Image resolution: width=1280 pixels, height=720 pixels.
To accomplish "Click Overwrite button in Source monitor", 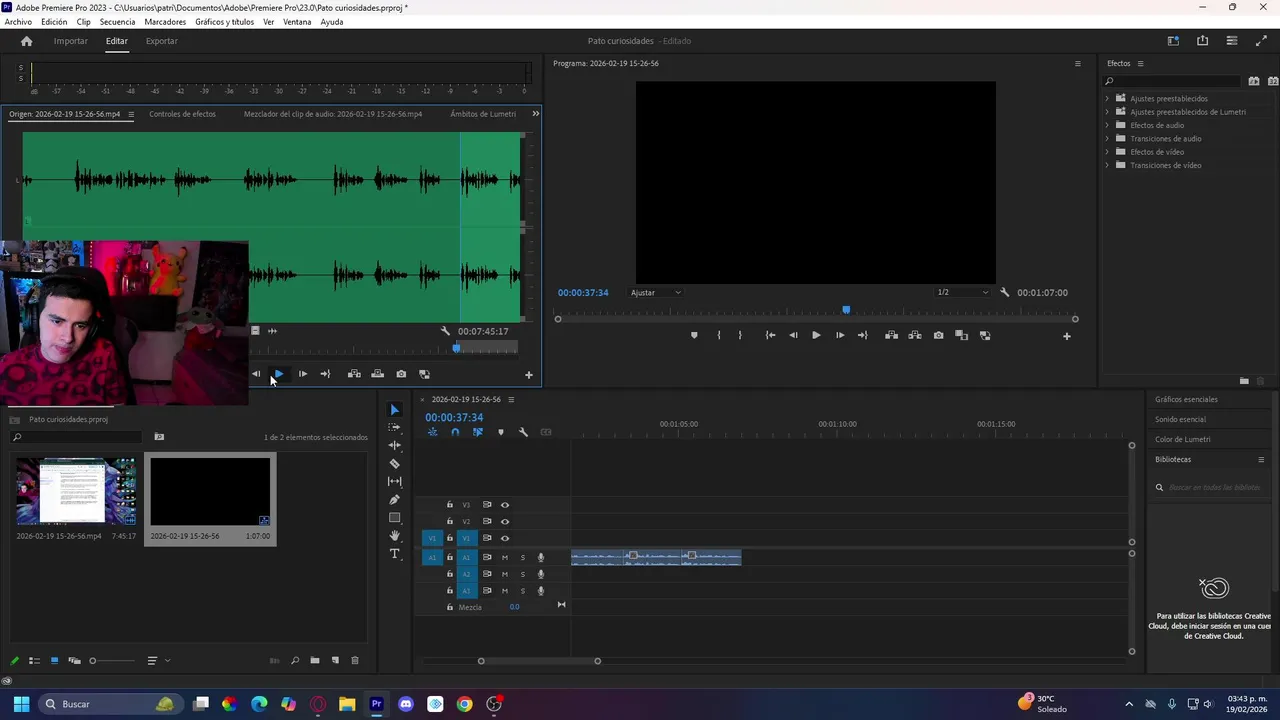I will [x=377, y=374].
